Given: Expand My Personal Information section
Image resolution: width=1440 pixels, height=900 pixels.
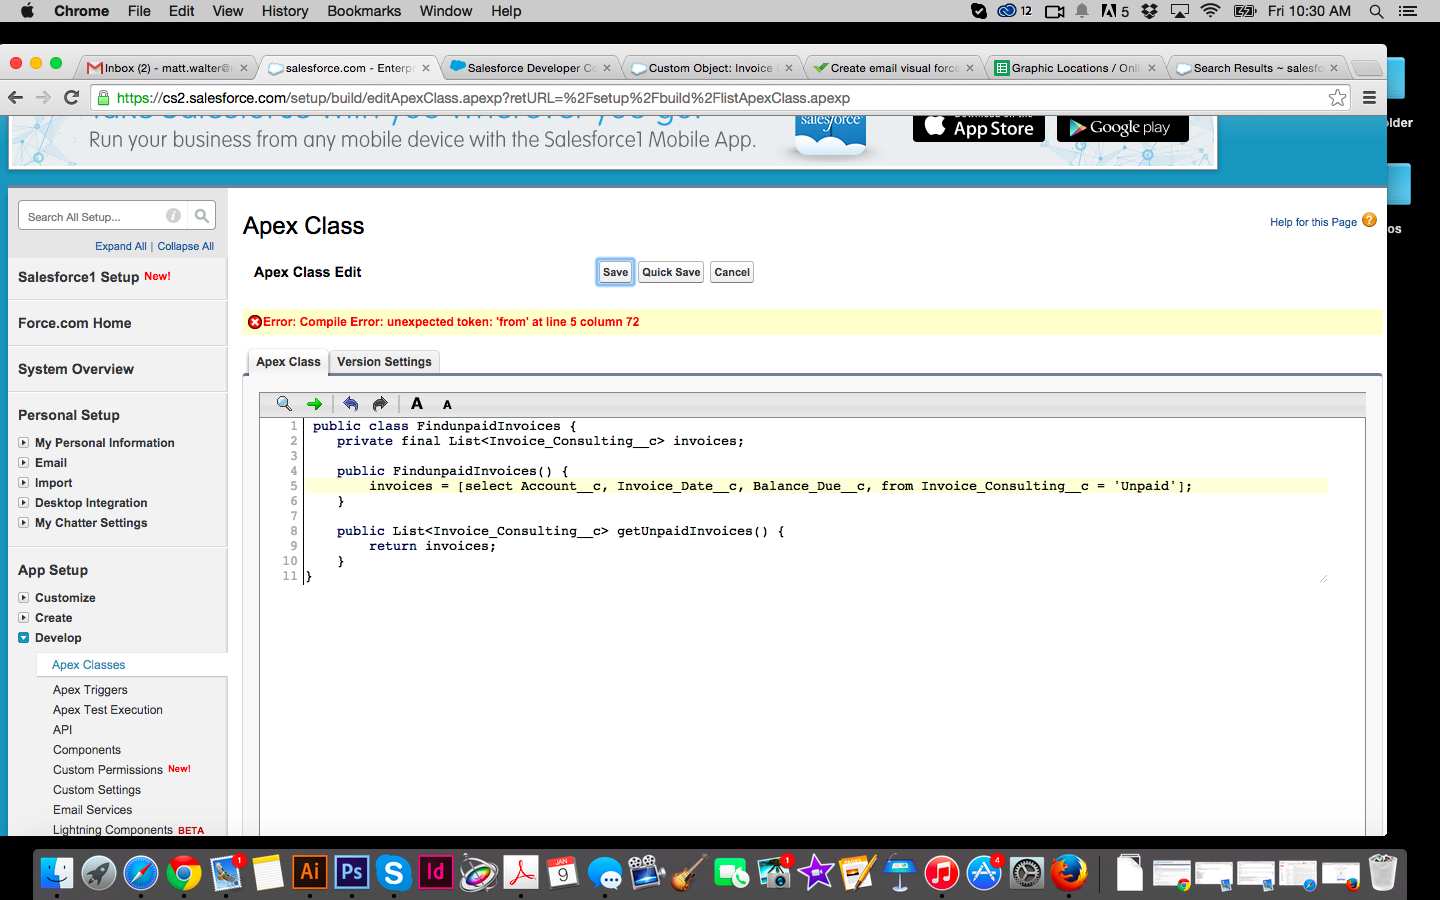Looking at the screenshot, I should point(24,443).
